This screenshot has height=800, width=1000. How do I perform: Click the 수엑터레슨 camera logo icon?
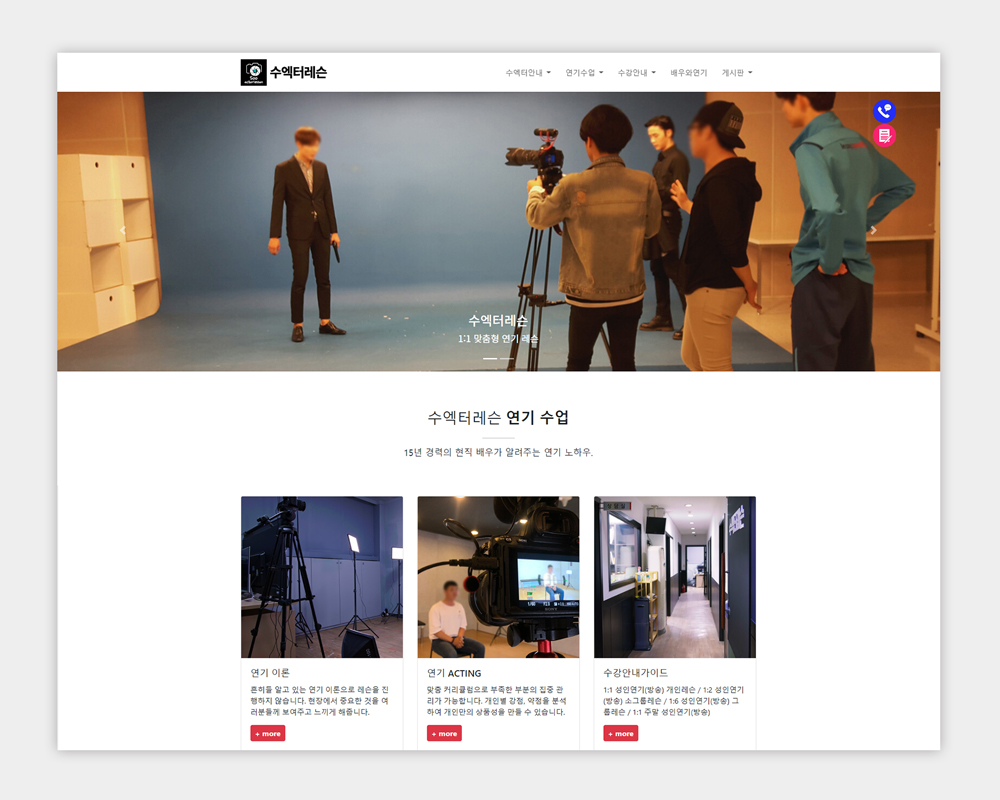(254, 72)
